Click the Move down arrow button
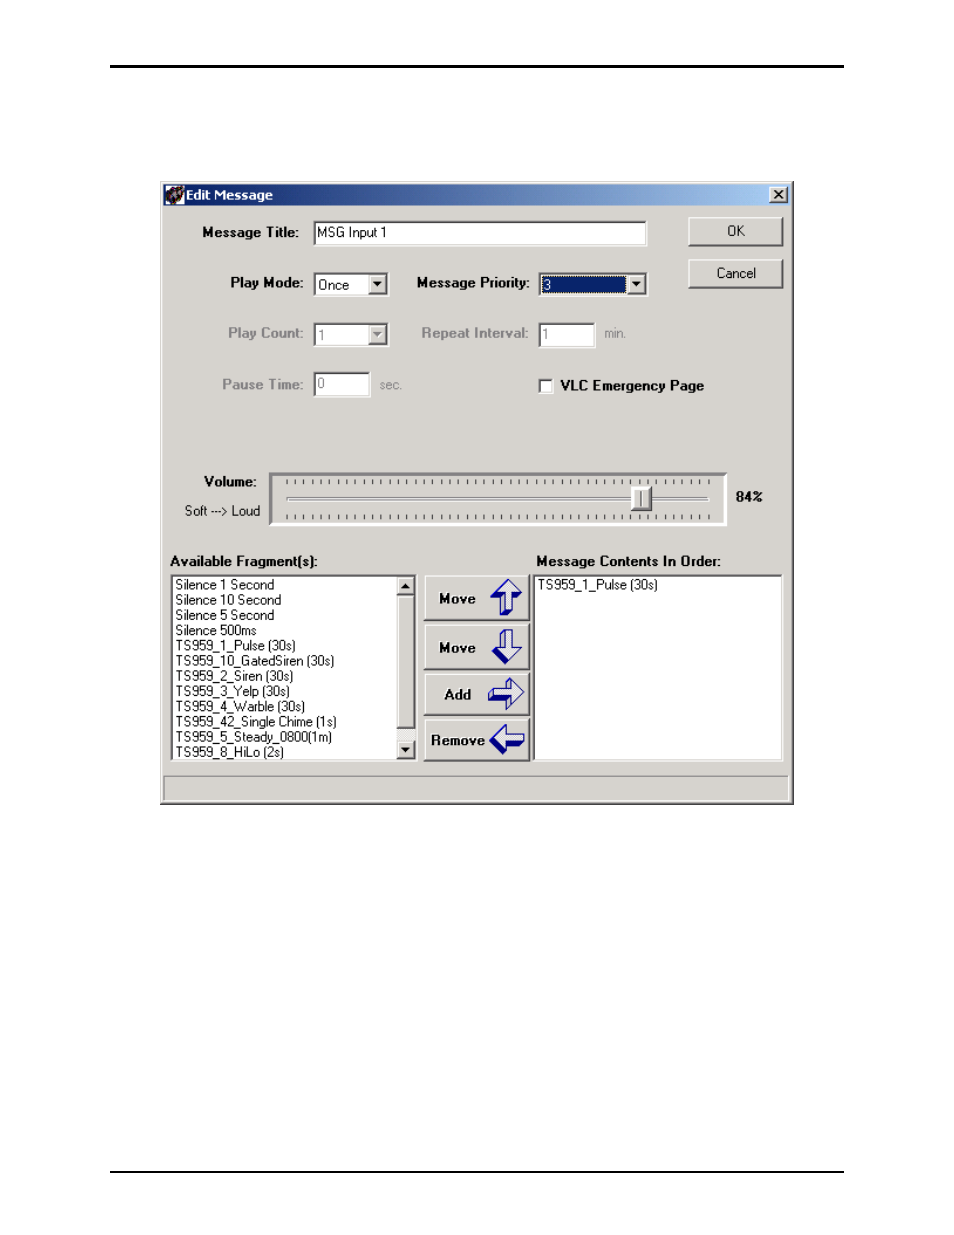This screenshot has height=1235, width=954. 476,647
